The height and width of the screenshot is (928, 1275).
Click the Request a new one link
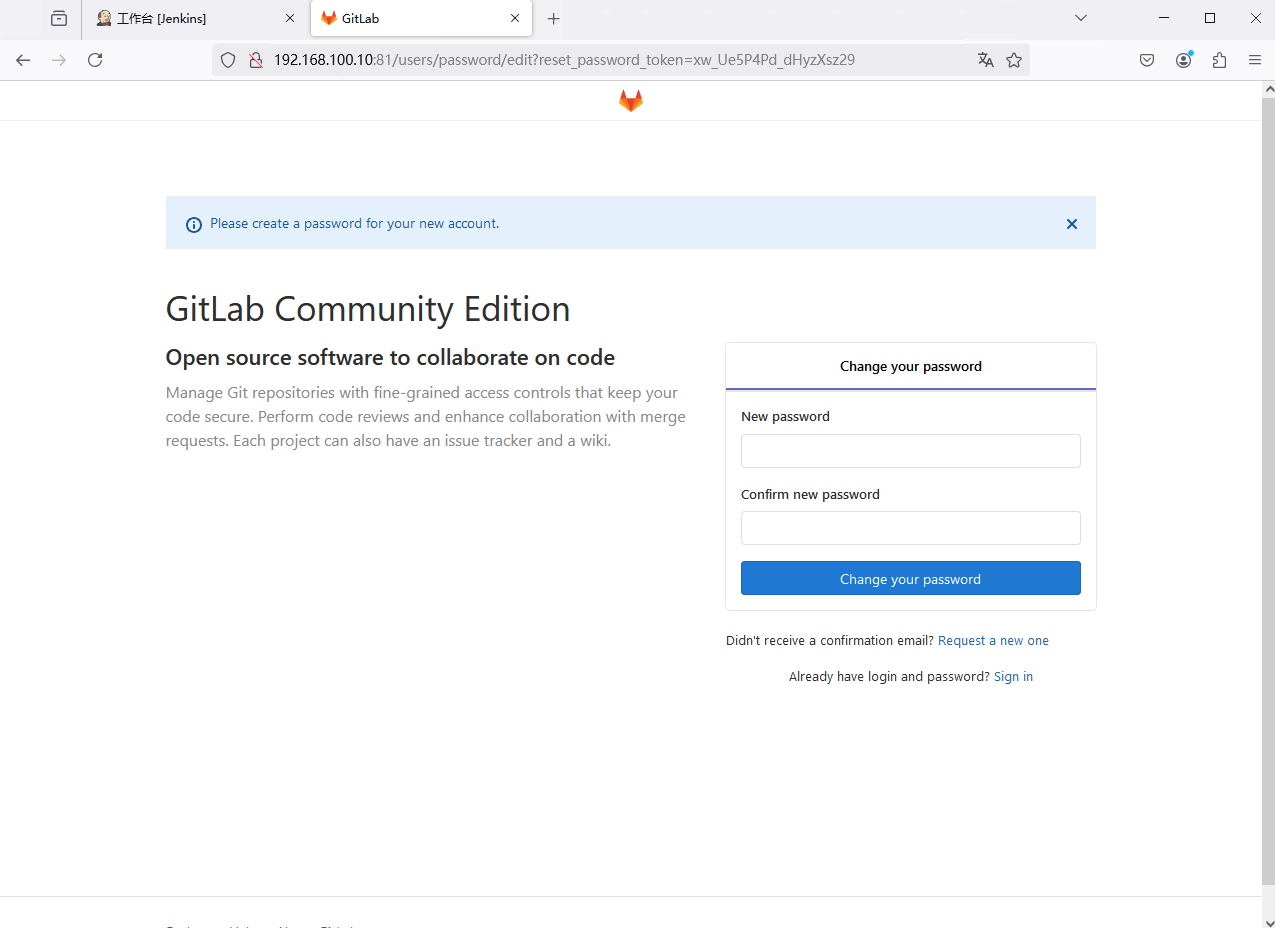click(993, 641)
